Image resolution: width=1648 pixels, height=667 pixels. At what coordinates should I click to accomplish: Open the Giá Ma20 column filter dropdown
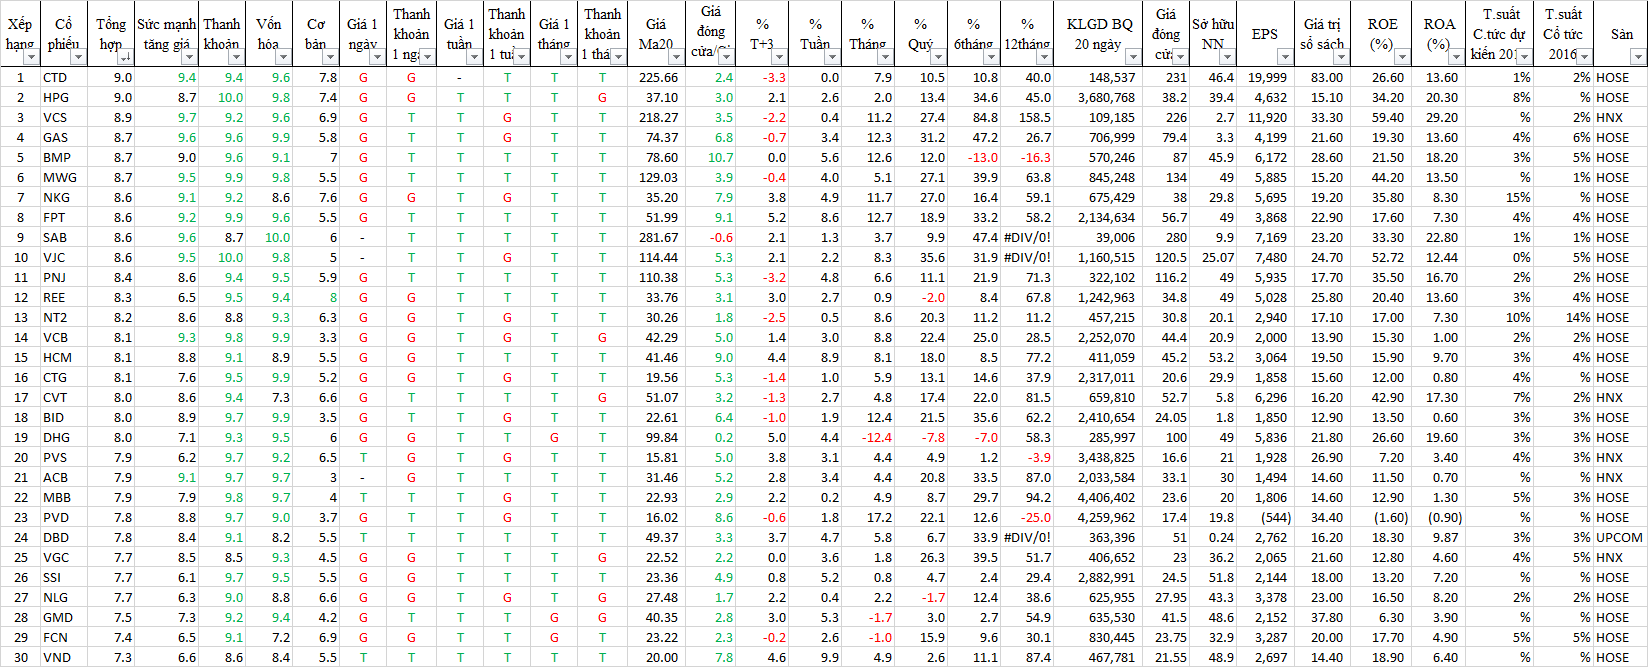[675, 57]
